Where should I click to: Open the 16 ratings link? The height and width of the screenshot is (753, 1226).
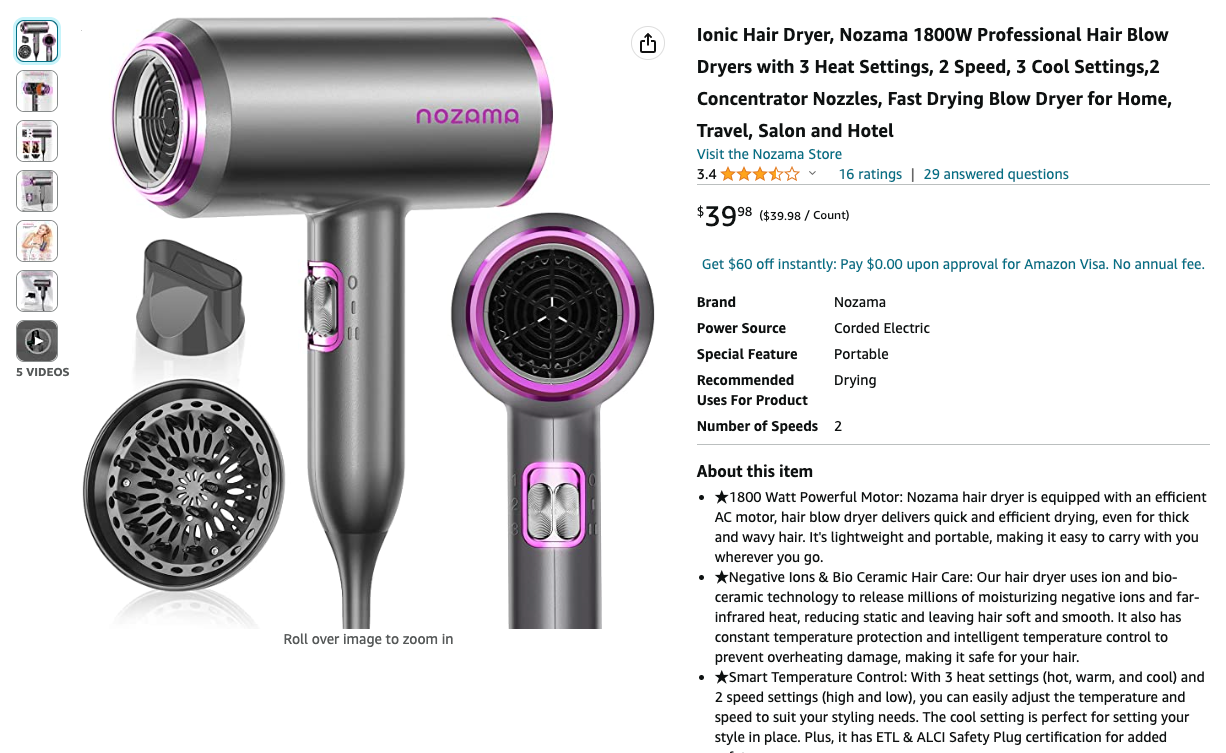(x=870, y=174)
